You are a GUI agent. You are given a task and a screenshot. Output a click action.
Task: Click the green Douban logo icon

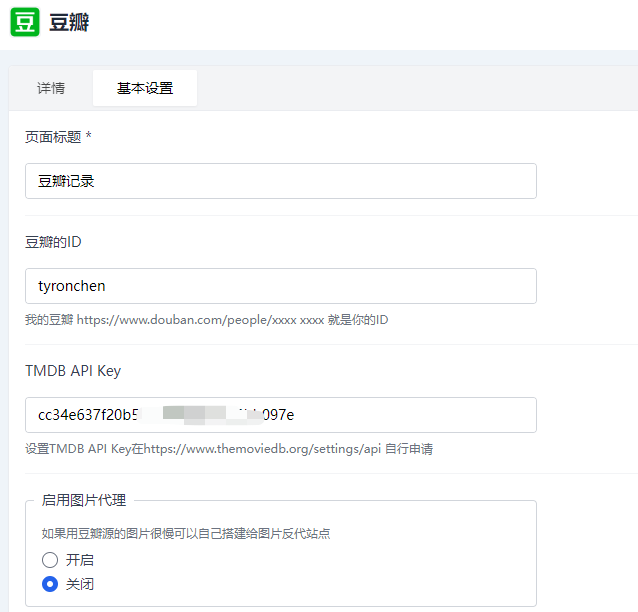tap(25, 22)
